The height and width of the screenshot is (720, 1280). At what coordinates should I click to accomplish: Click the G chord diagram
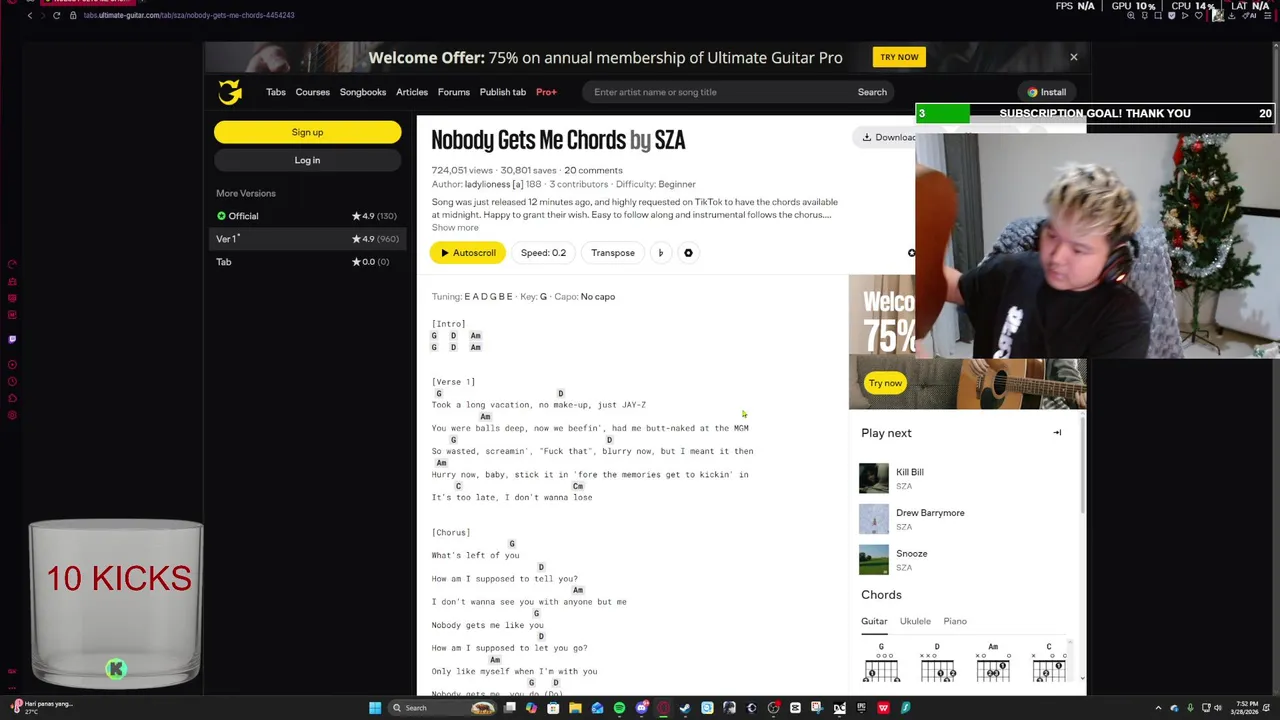(881, 662)
